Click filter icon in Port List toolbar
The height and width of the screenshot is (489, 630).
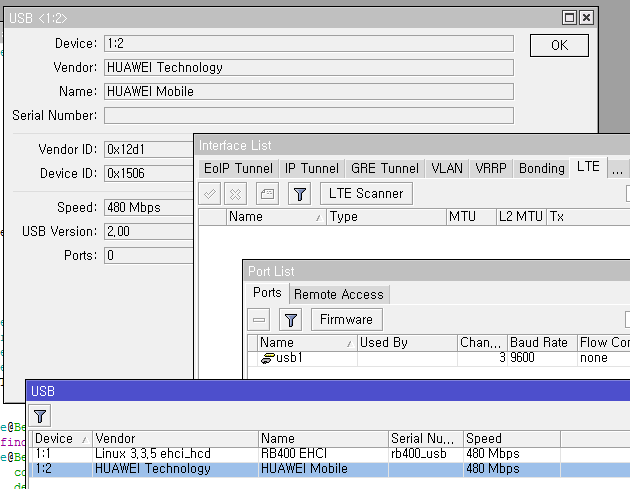pyautogui.click(x=290, y=320)
